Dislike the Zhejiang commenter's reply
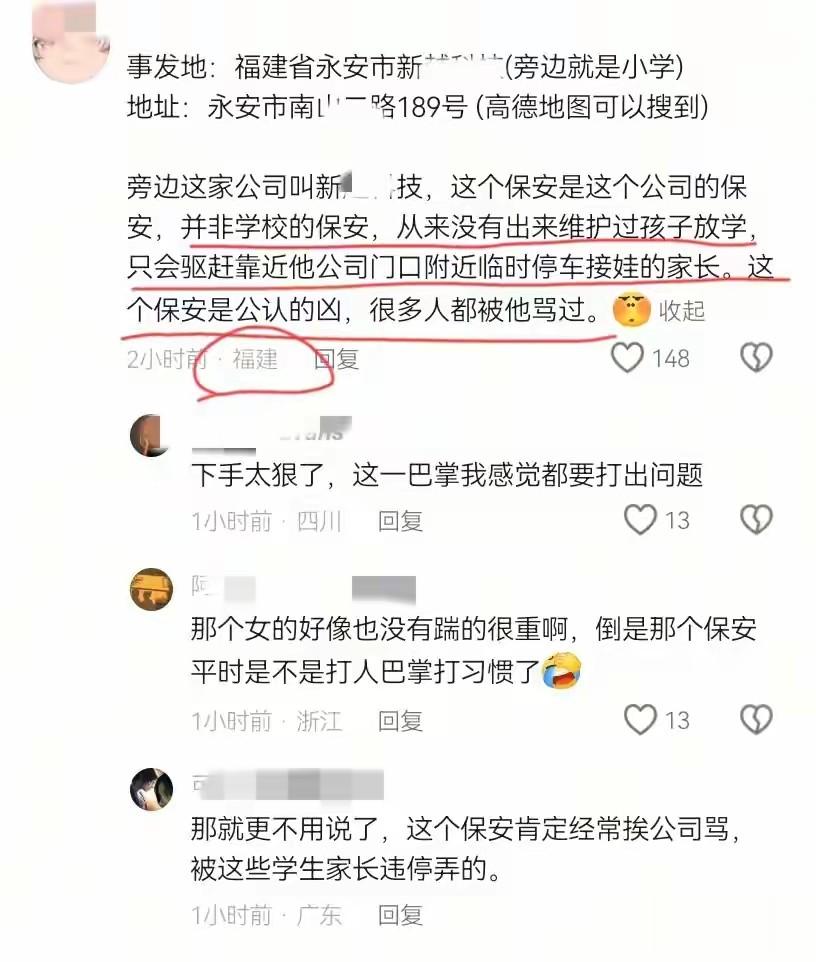This screenshot has height=962, width=816. click(x=756, y=720)
